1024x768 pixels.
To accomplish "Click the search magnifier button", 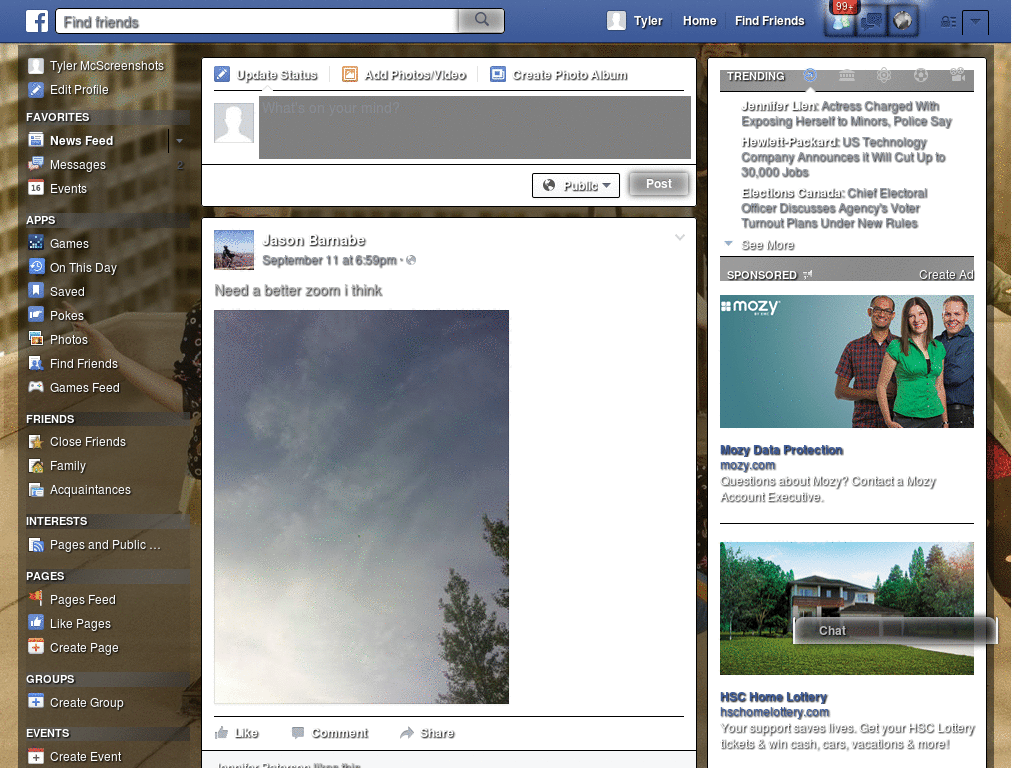I will 481,20.
